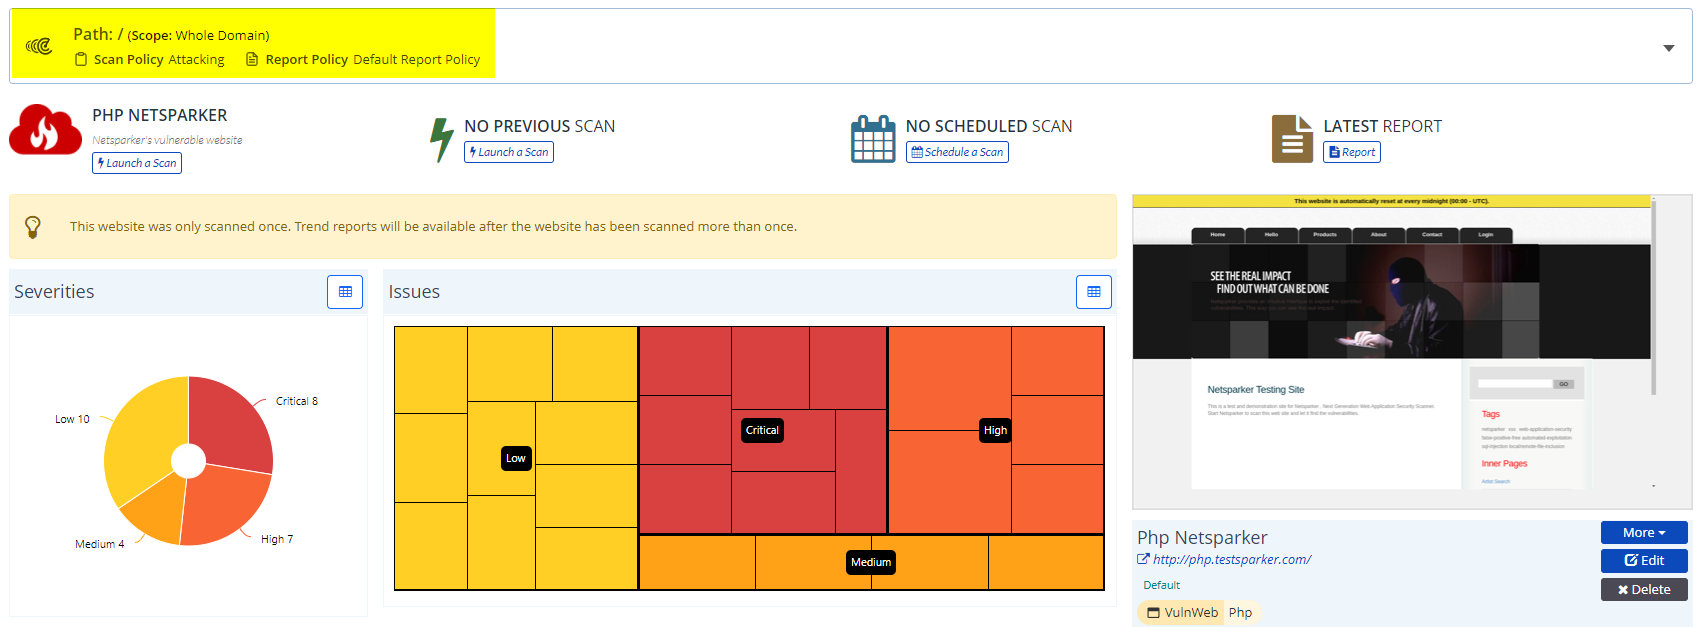The image size is (1698, 627).
Task: Click the 'Critical 8' chart legend label
Action: coord(297,401)
